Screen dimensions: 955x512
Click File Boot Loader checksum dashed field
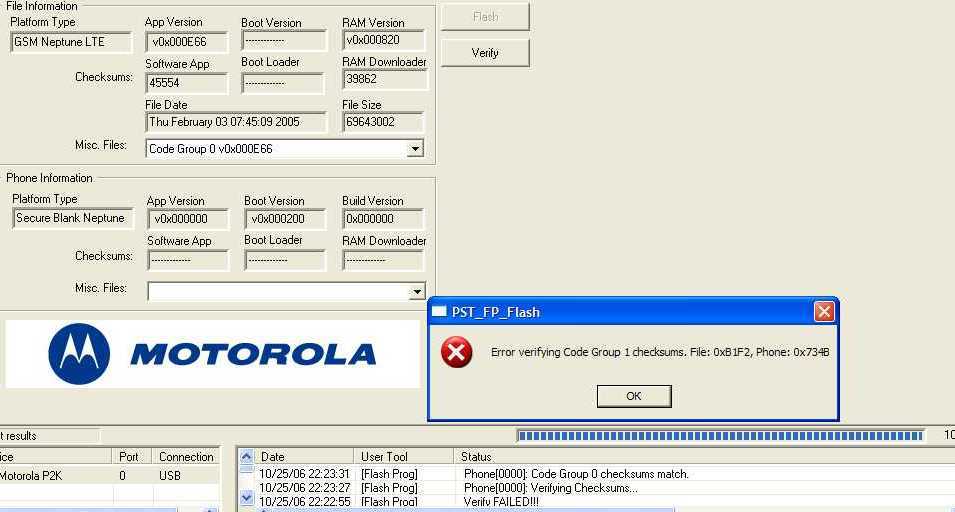click(x=284, y=83)
